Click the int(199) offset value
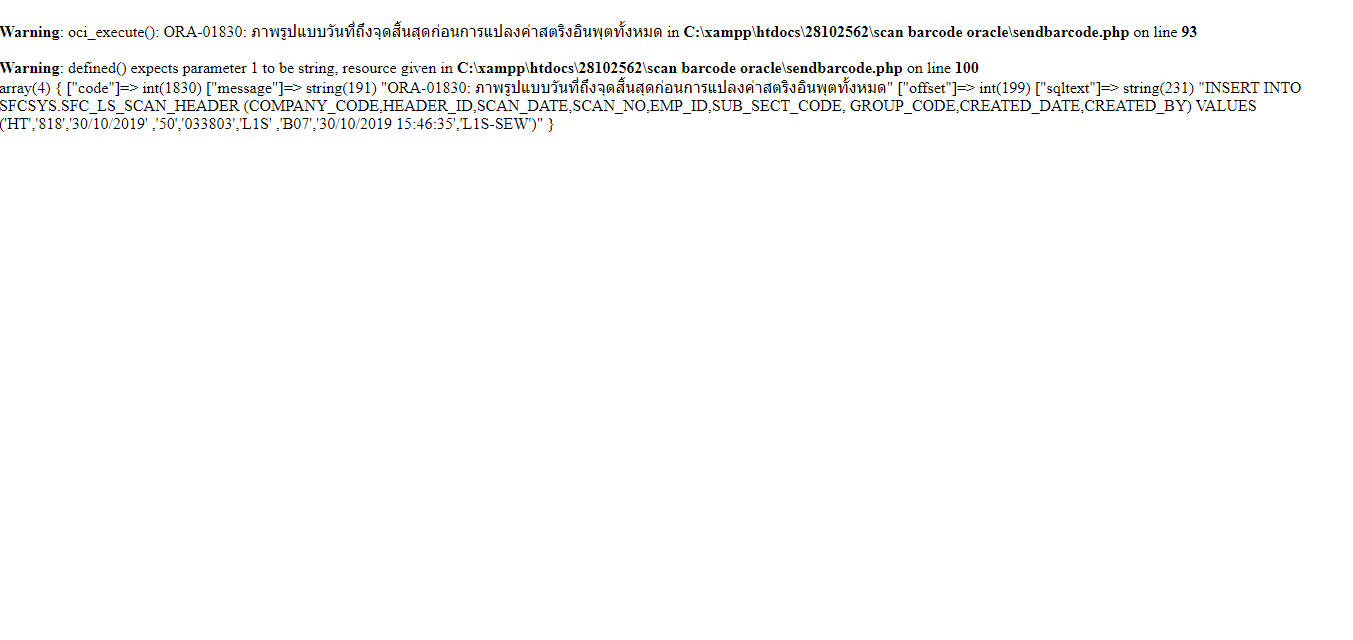Screen dimensions: 1353x640 1005,88
